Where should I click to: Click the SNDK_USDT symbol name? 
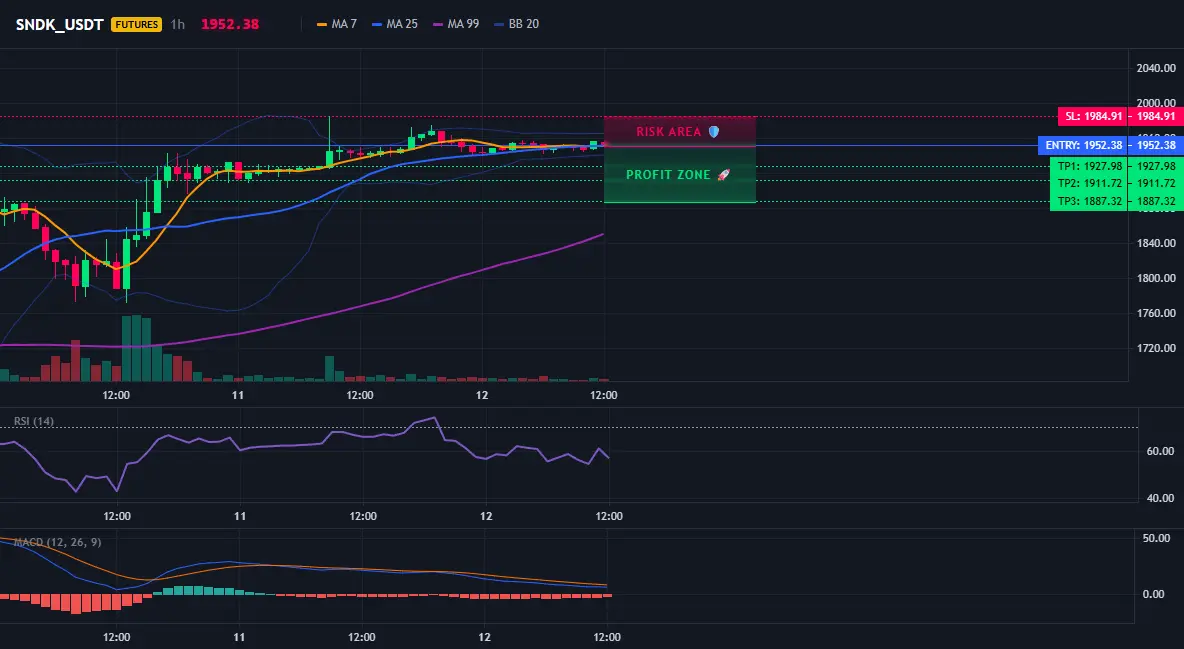(x=60, y=24)
